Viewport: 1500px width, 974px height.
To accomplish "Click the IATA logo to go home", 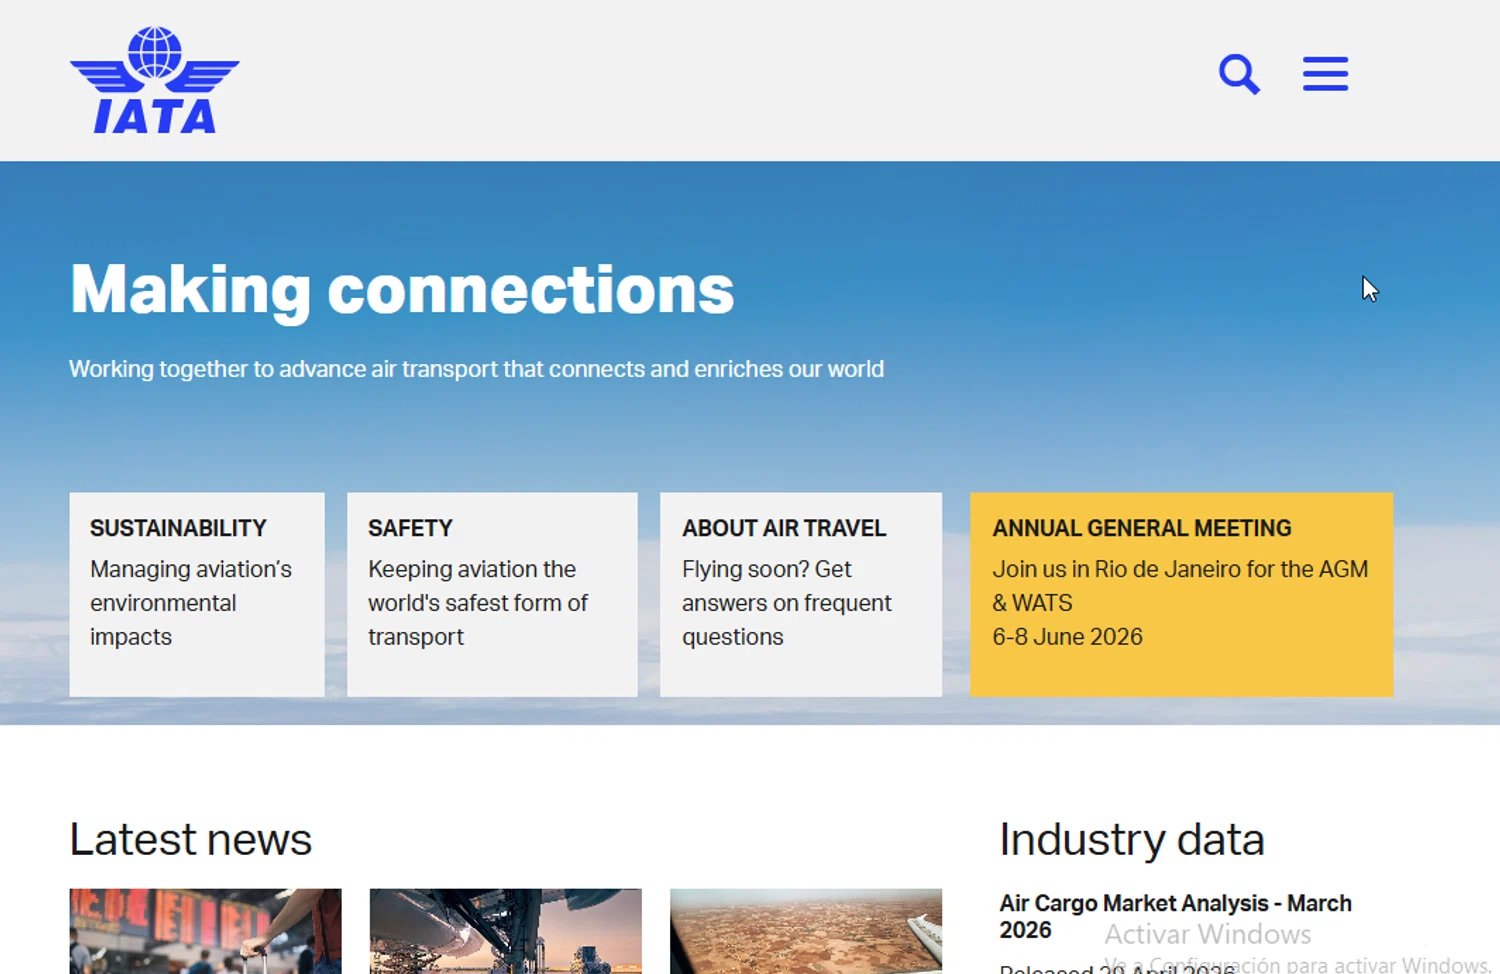I will [x=155, y=80].
